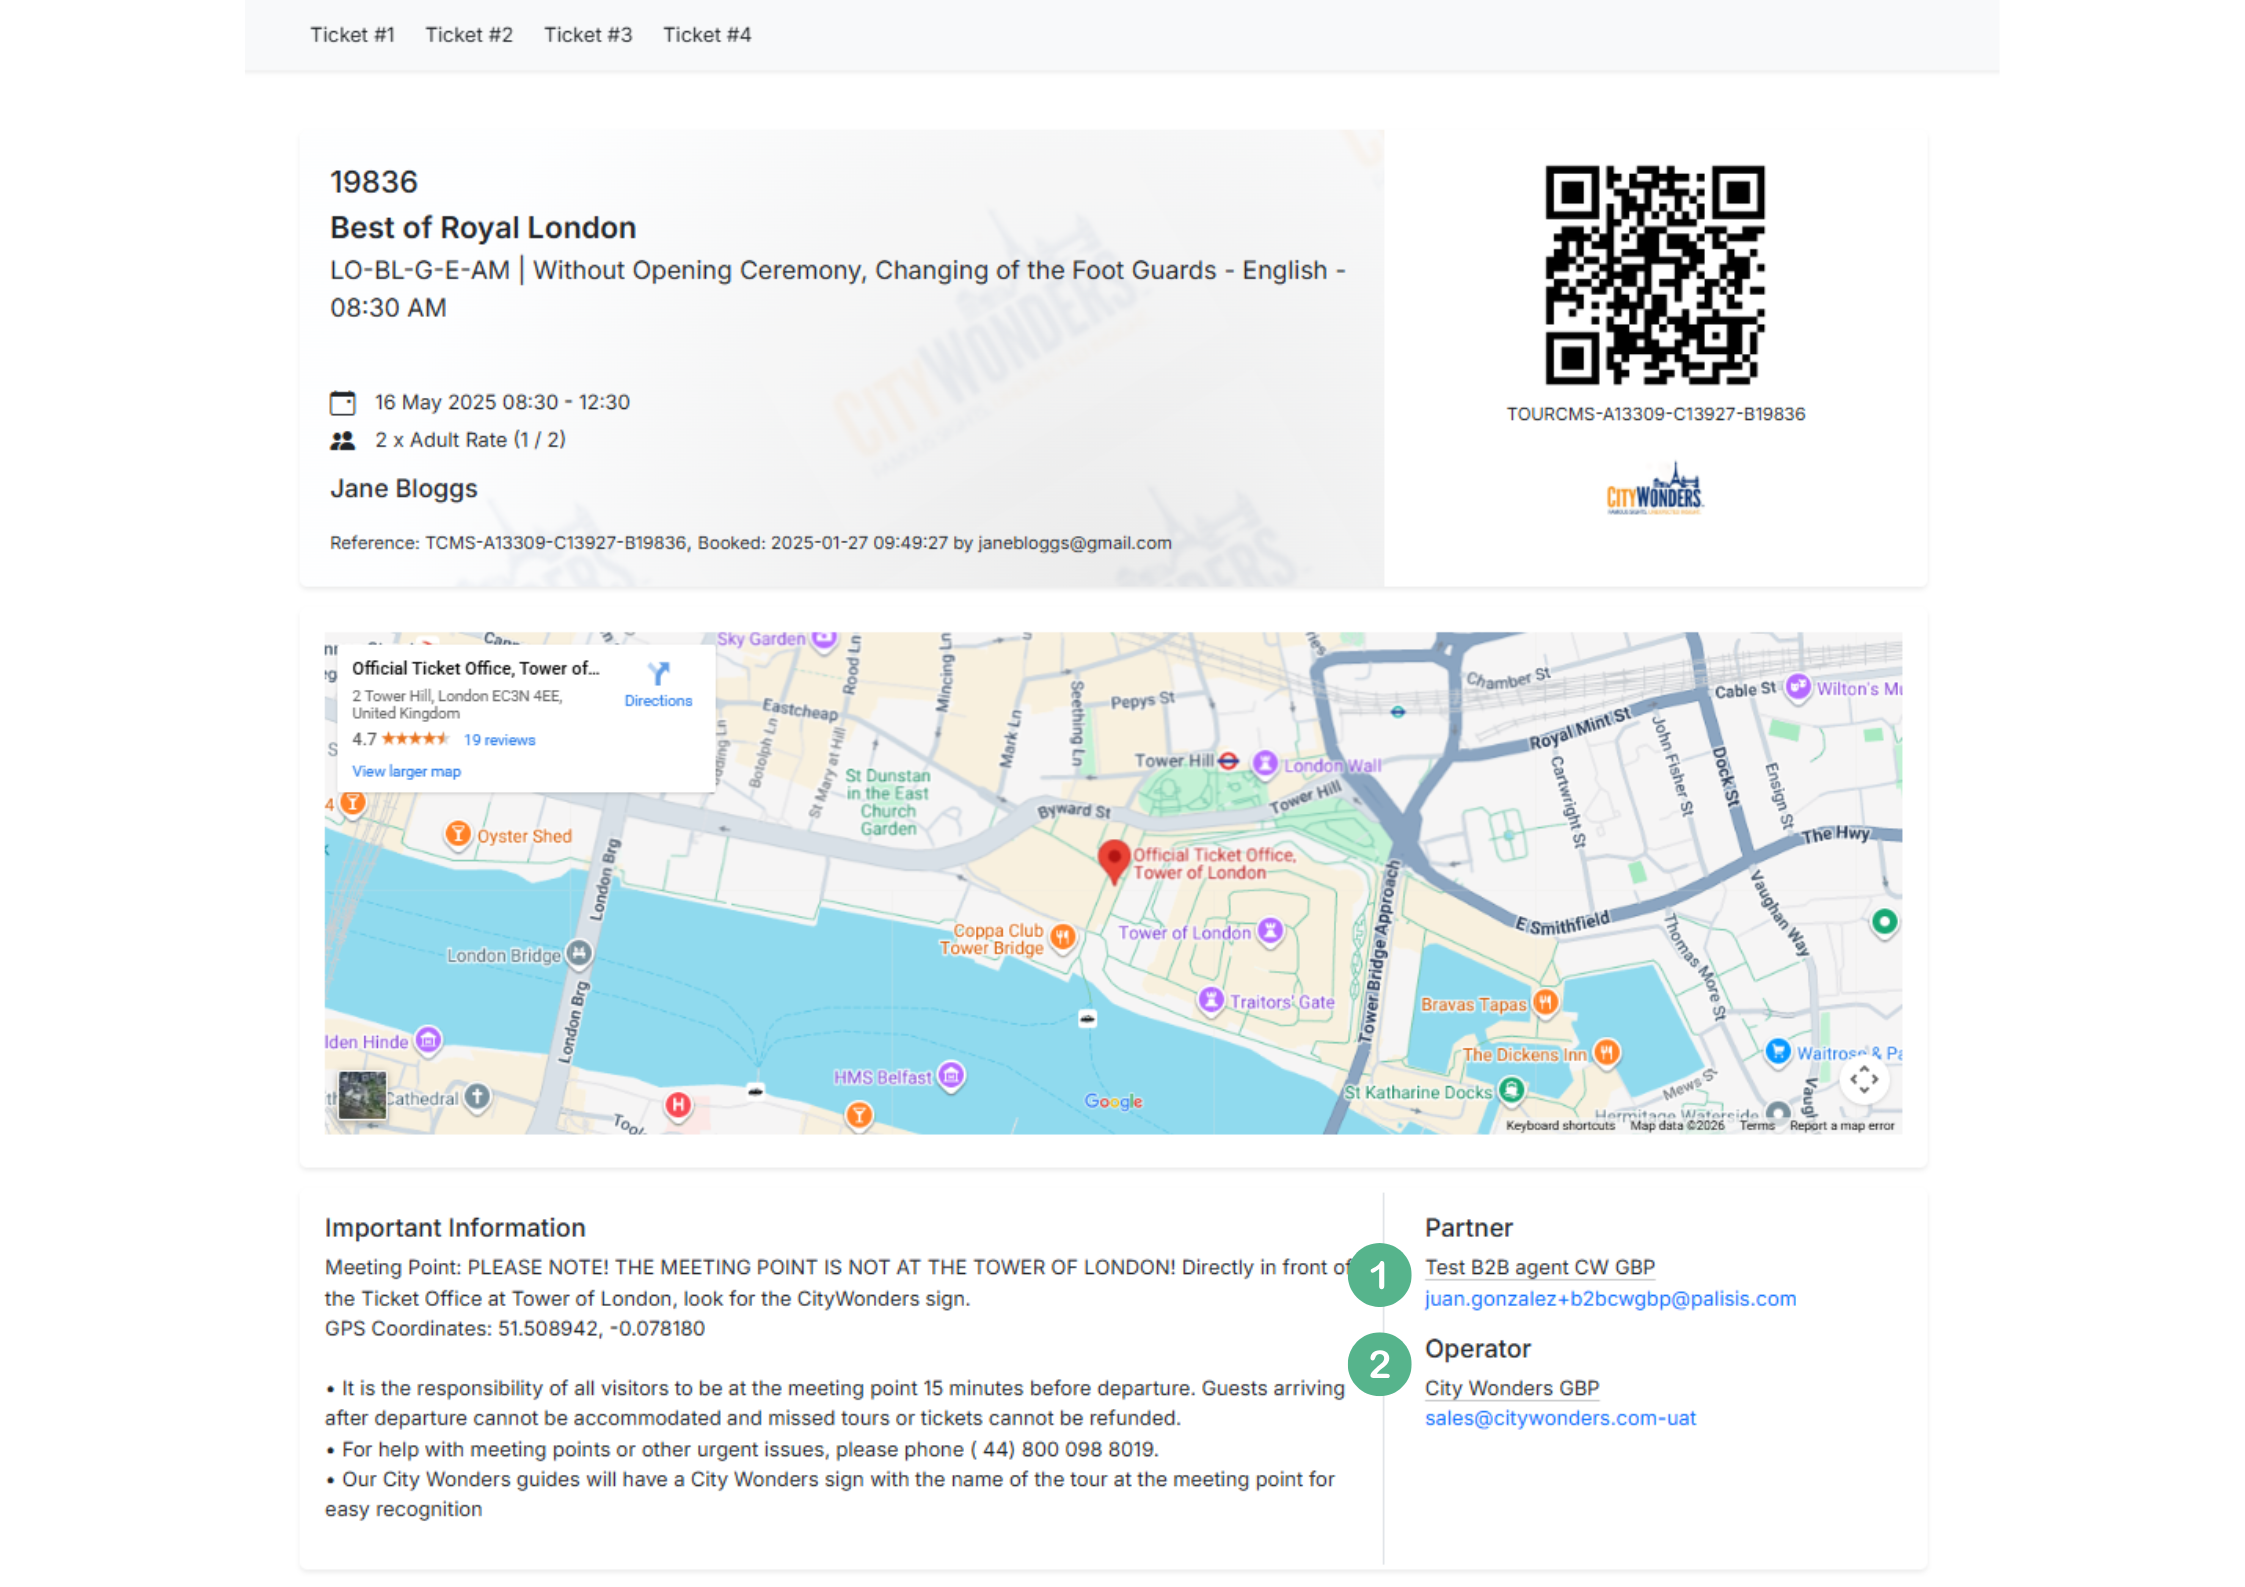
Task: Click the GPS Coordinates line
Action: [515, 1329]
